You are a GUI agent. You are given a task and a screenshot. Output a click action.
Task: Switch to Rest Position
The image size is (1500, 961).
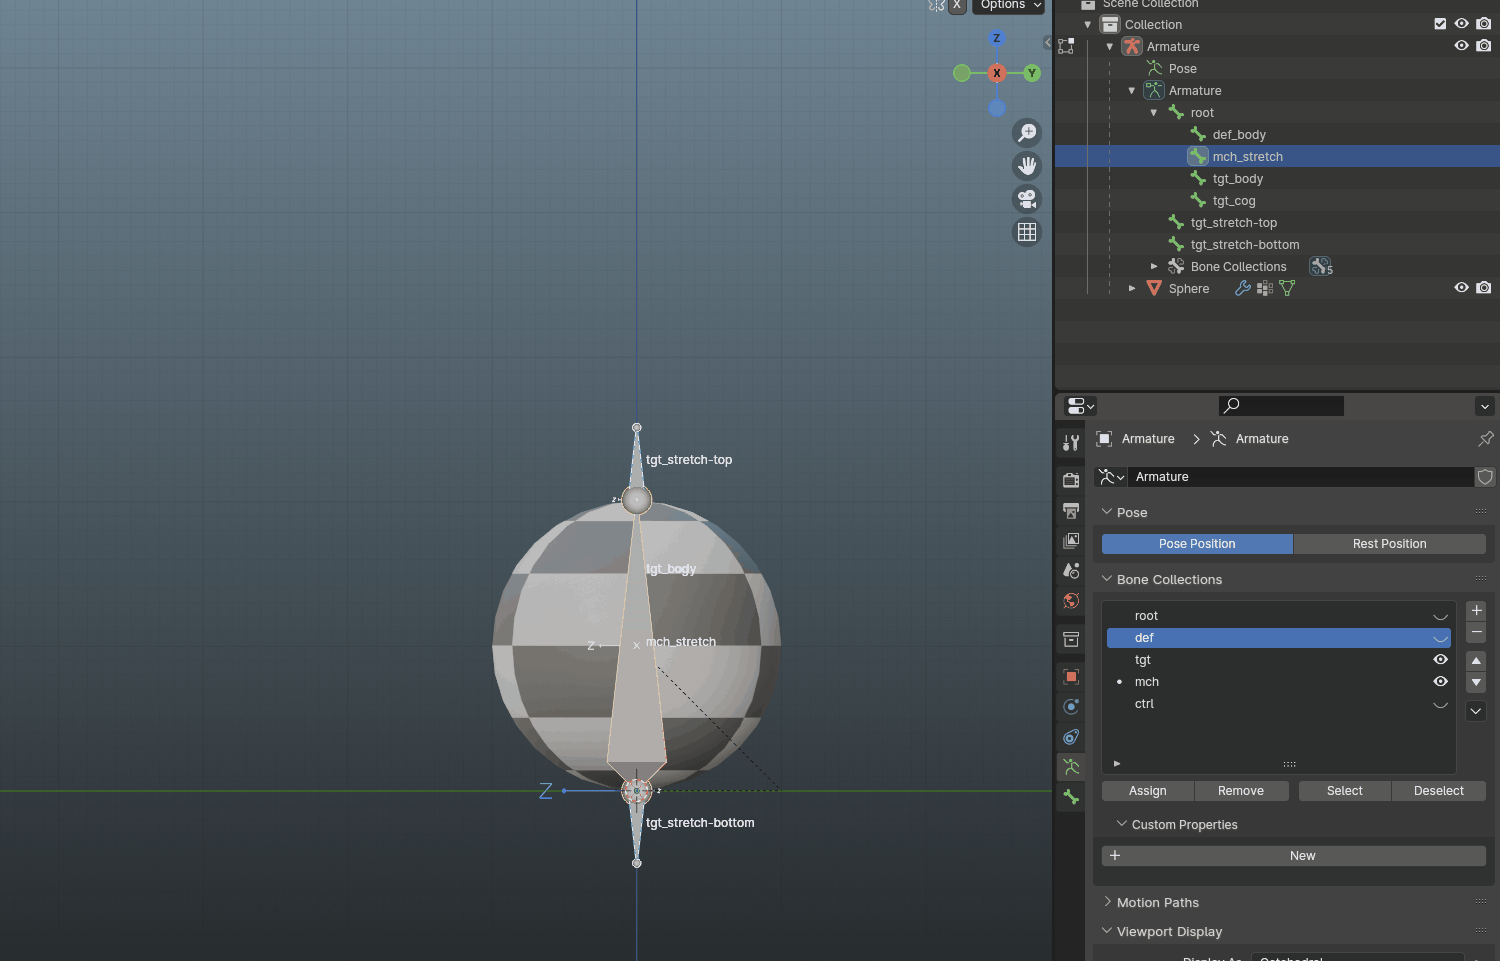point(1389,544)
